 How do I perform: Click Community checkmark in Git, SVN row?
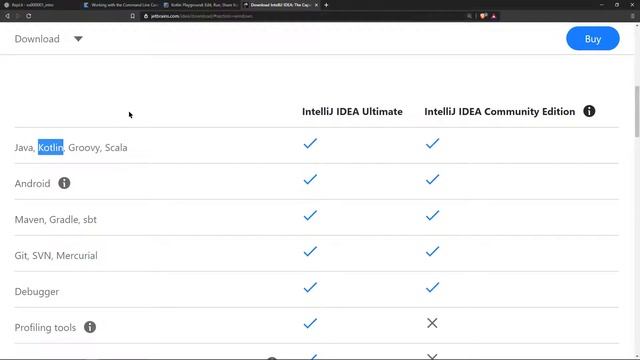point(432,251)
